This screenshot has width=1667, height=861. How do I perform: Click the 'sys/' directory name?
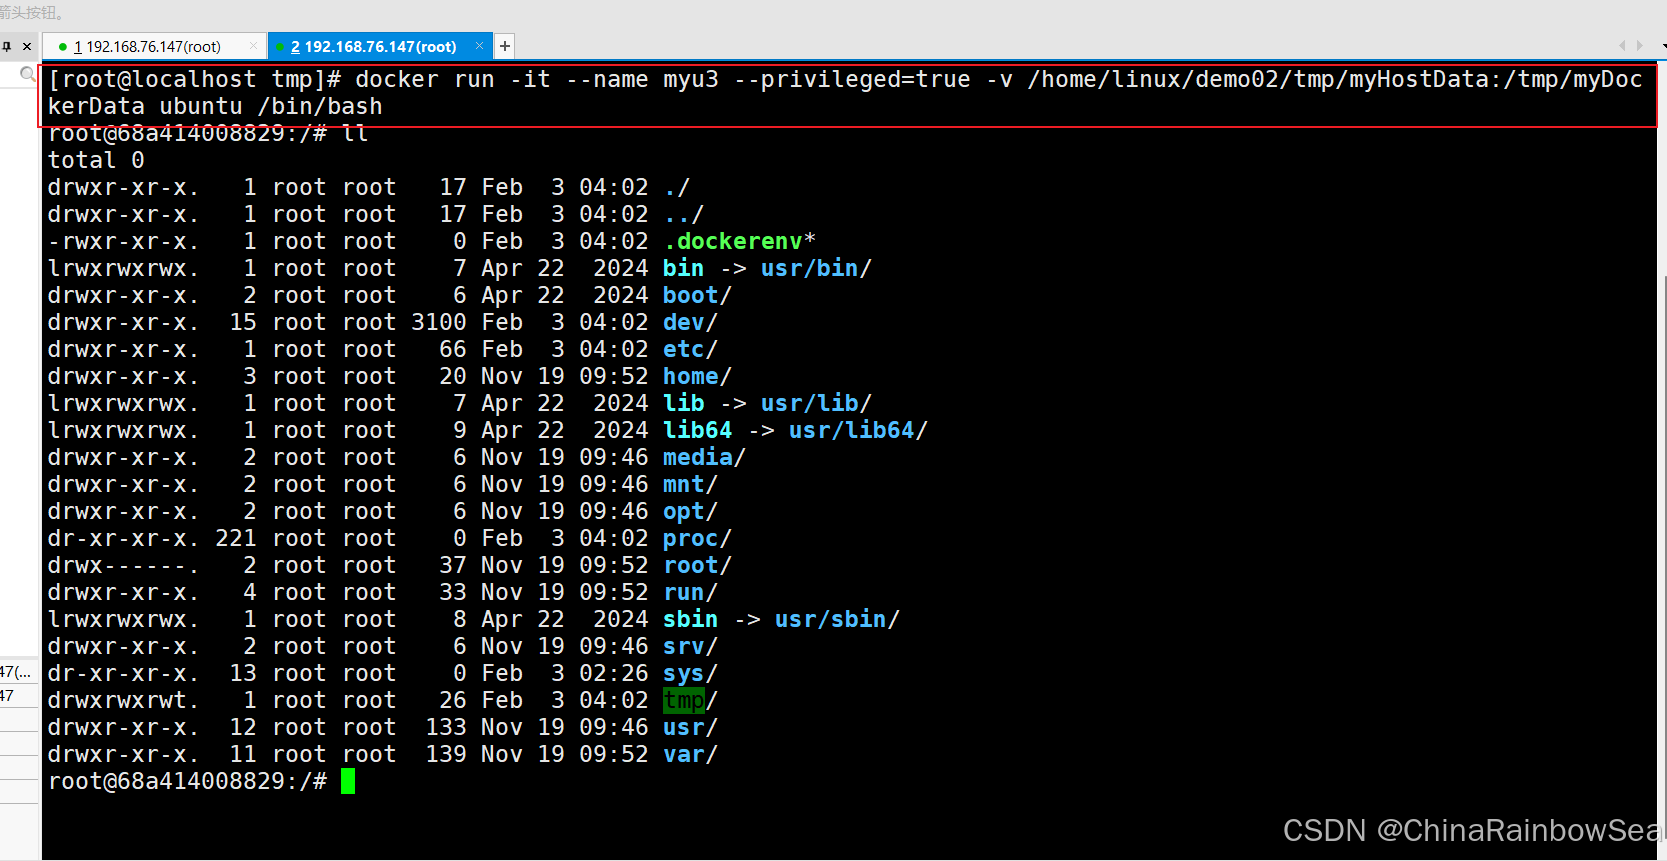tap(690, 673)
